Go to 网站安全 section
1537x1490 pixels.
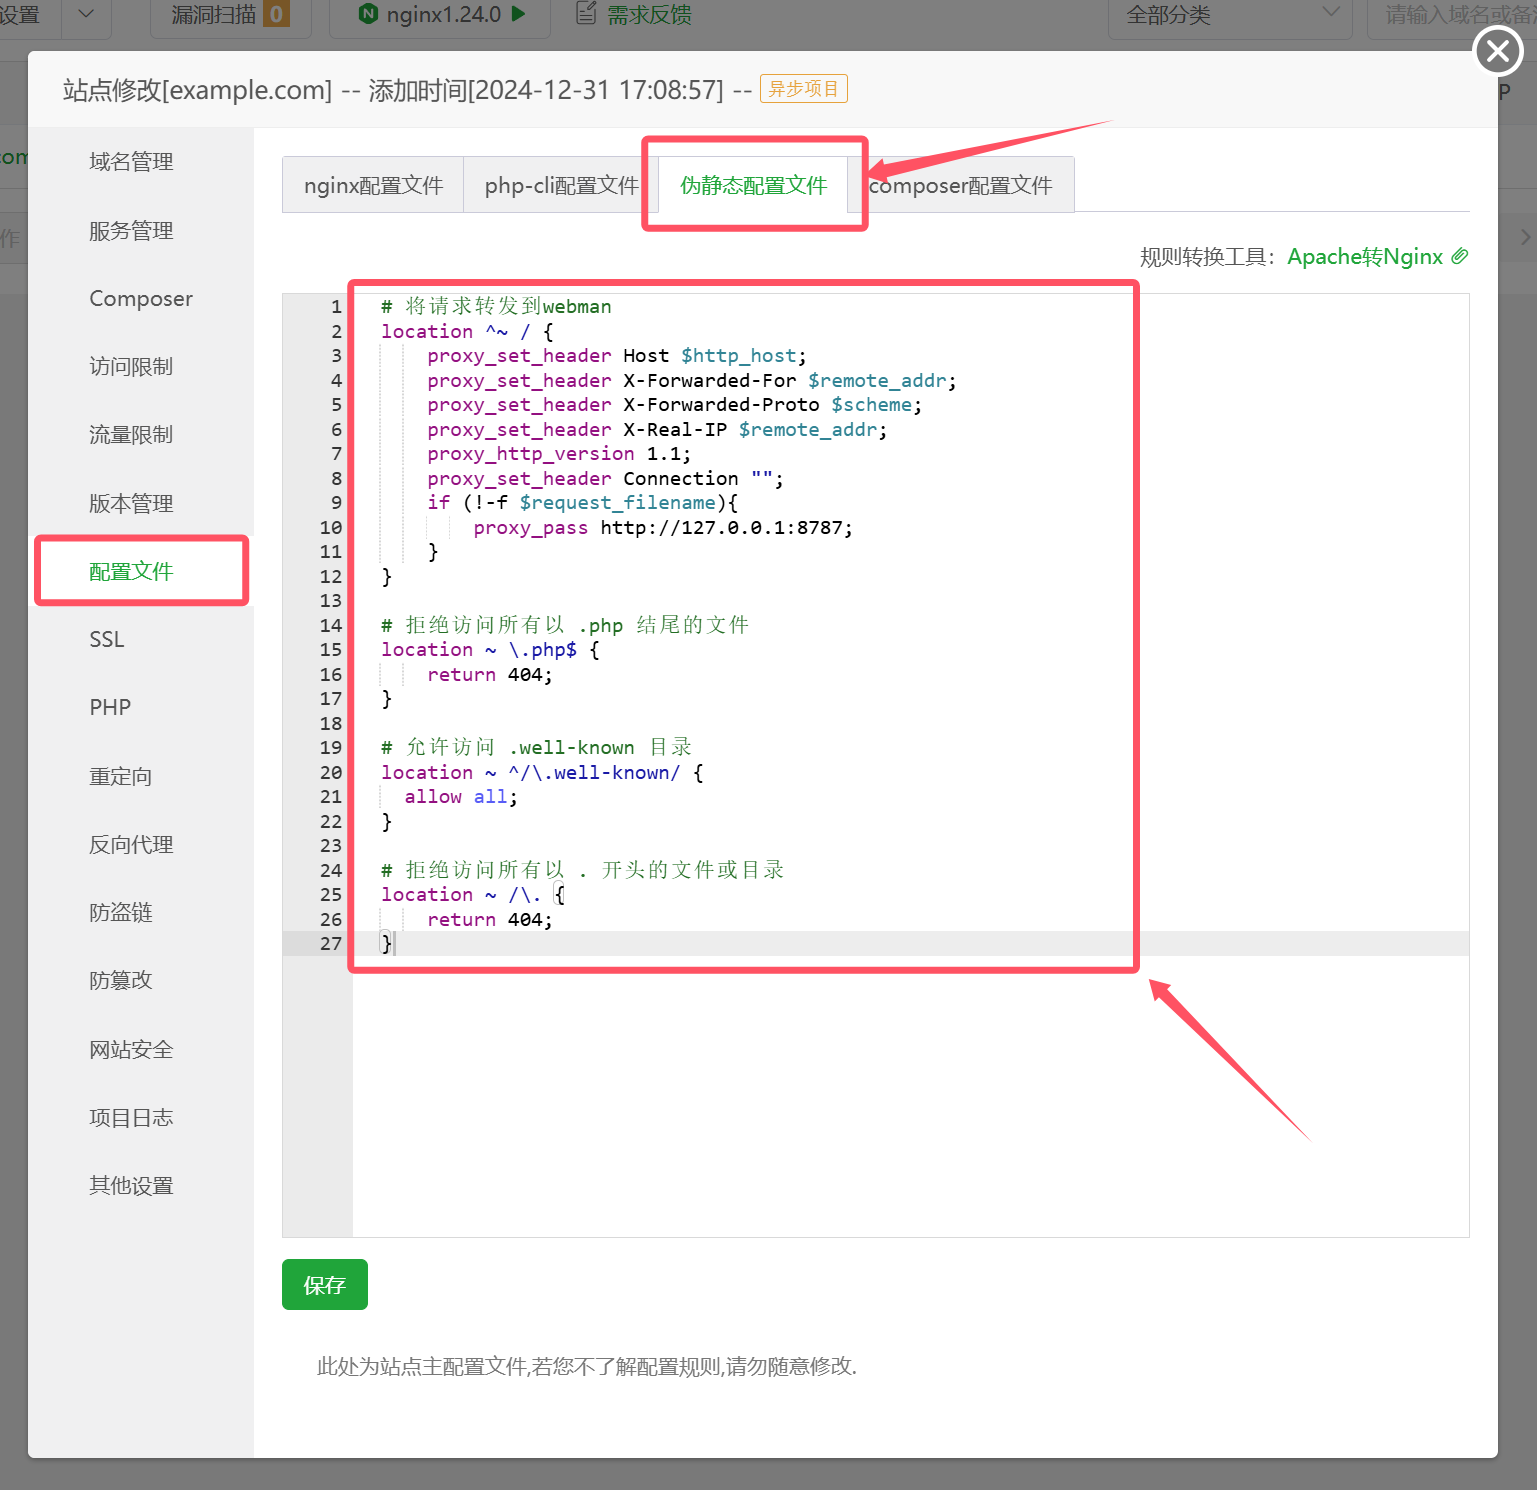[131, 1050]
